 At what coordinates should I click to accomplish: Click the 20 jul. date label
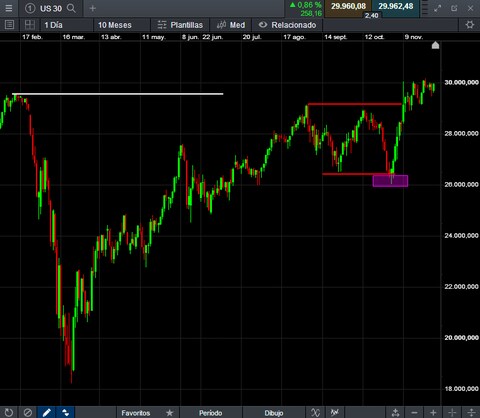point(252,37)
